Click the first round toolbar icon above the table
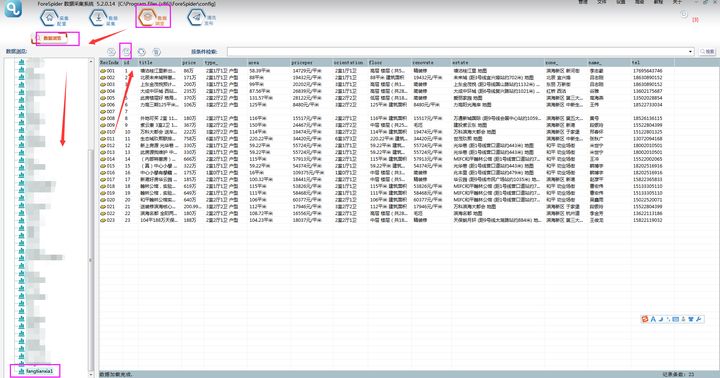Viewport: 720px width, 378px height. (111, 51)
